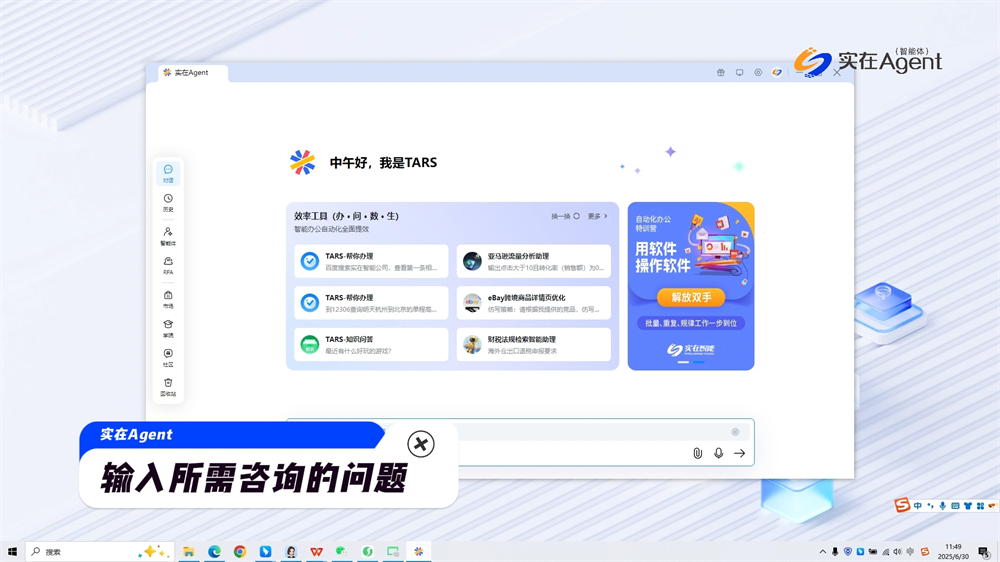The width and height of the screenshot is (1000, 562).
Task: Switch to the 对话 chat tab in sidebar
Action: 168,174
